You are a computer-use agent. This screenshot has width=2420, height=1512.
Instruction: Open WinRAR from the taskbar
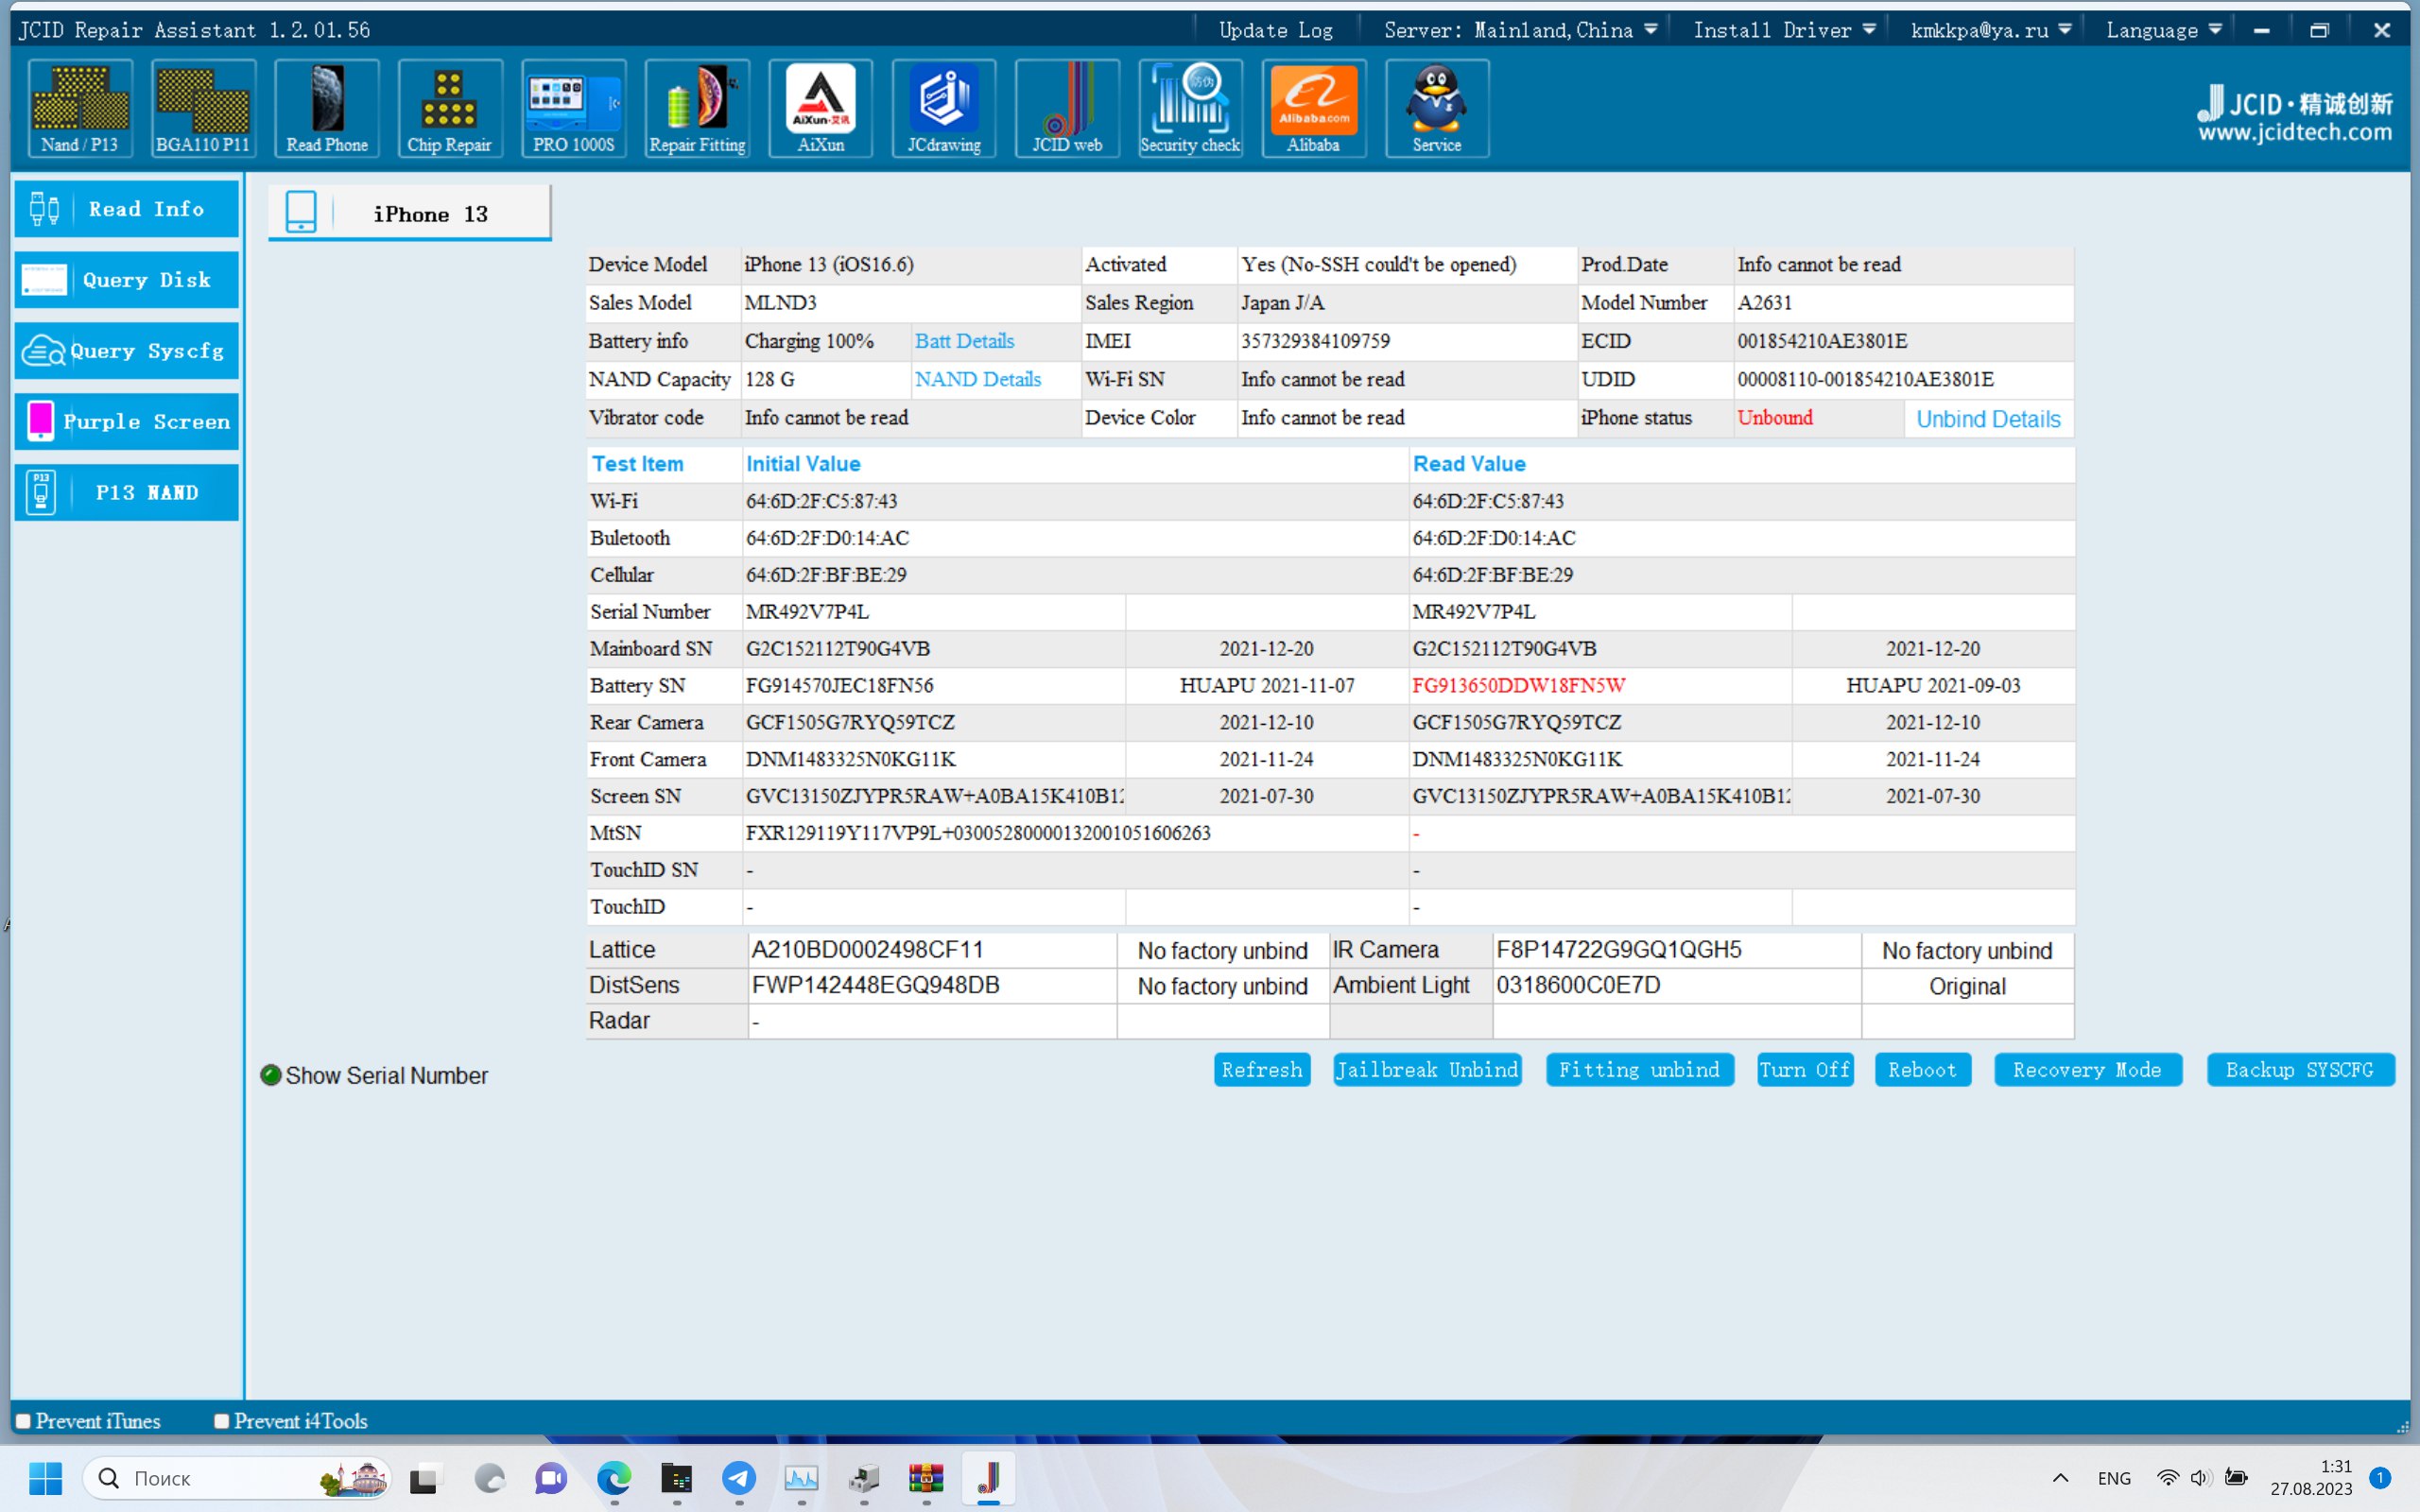click(926, 1478)
